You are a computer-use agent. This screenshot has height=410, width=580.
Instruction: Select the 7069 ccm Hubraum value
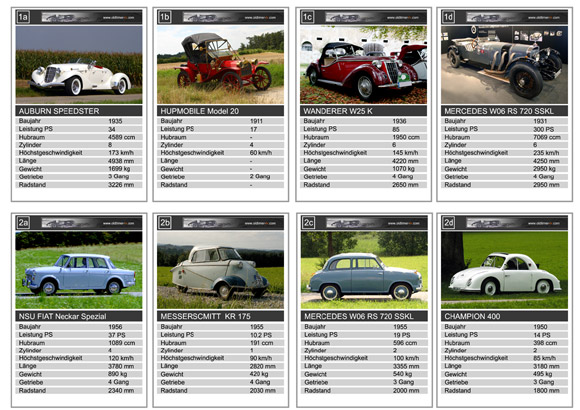point(546,137)
